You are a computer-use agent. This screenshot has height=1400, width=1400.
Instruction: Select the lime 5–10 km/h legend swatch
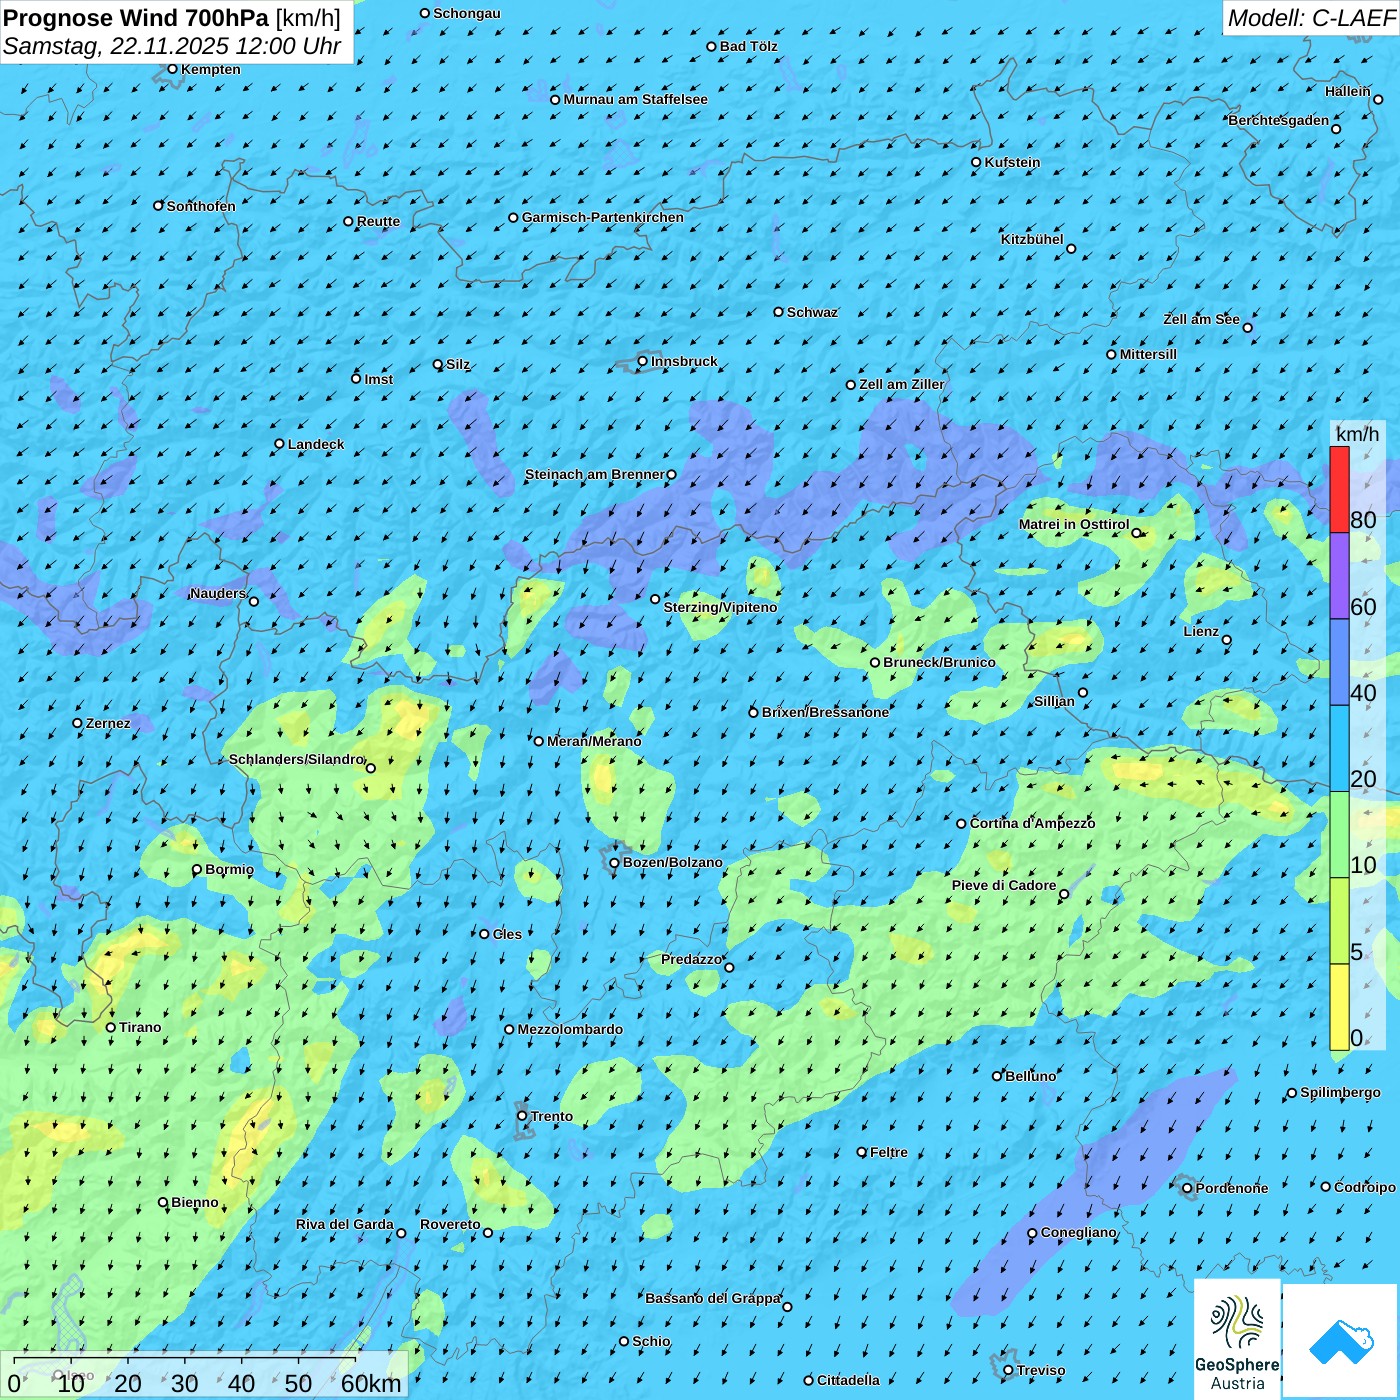(1339, 921)
